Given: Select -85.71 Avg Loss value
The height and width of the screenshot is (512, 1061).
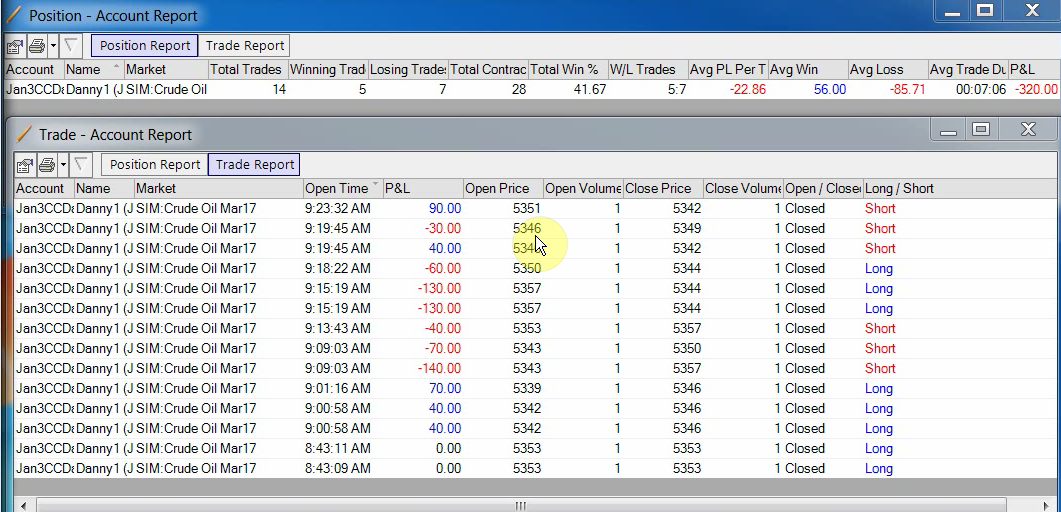Looking at the screenshot, I should coord(907,89).
